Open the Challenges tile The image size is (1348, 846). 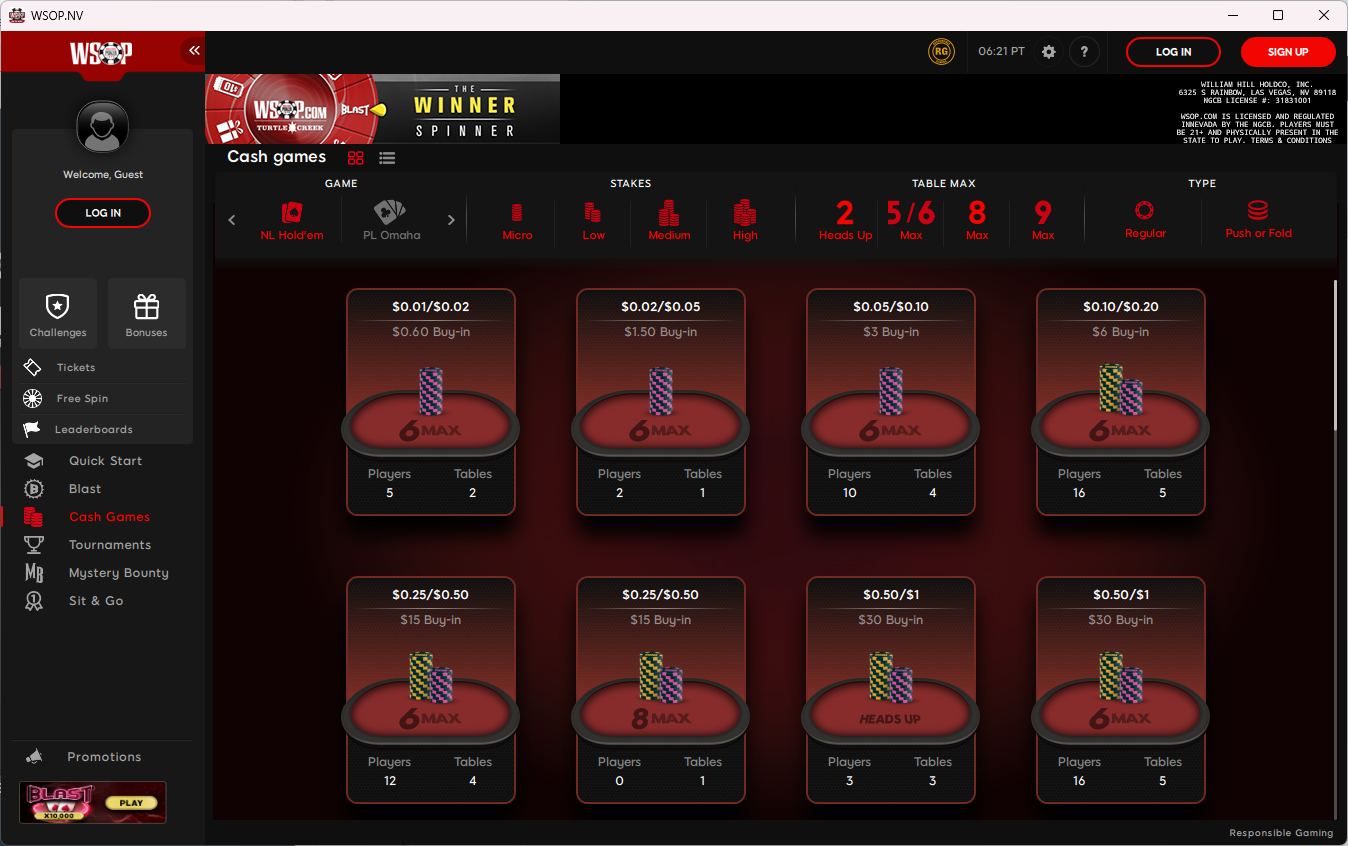(58, 314)
